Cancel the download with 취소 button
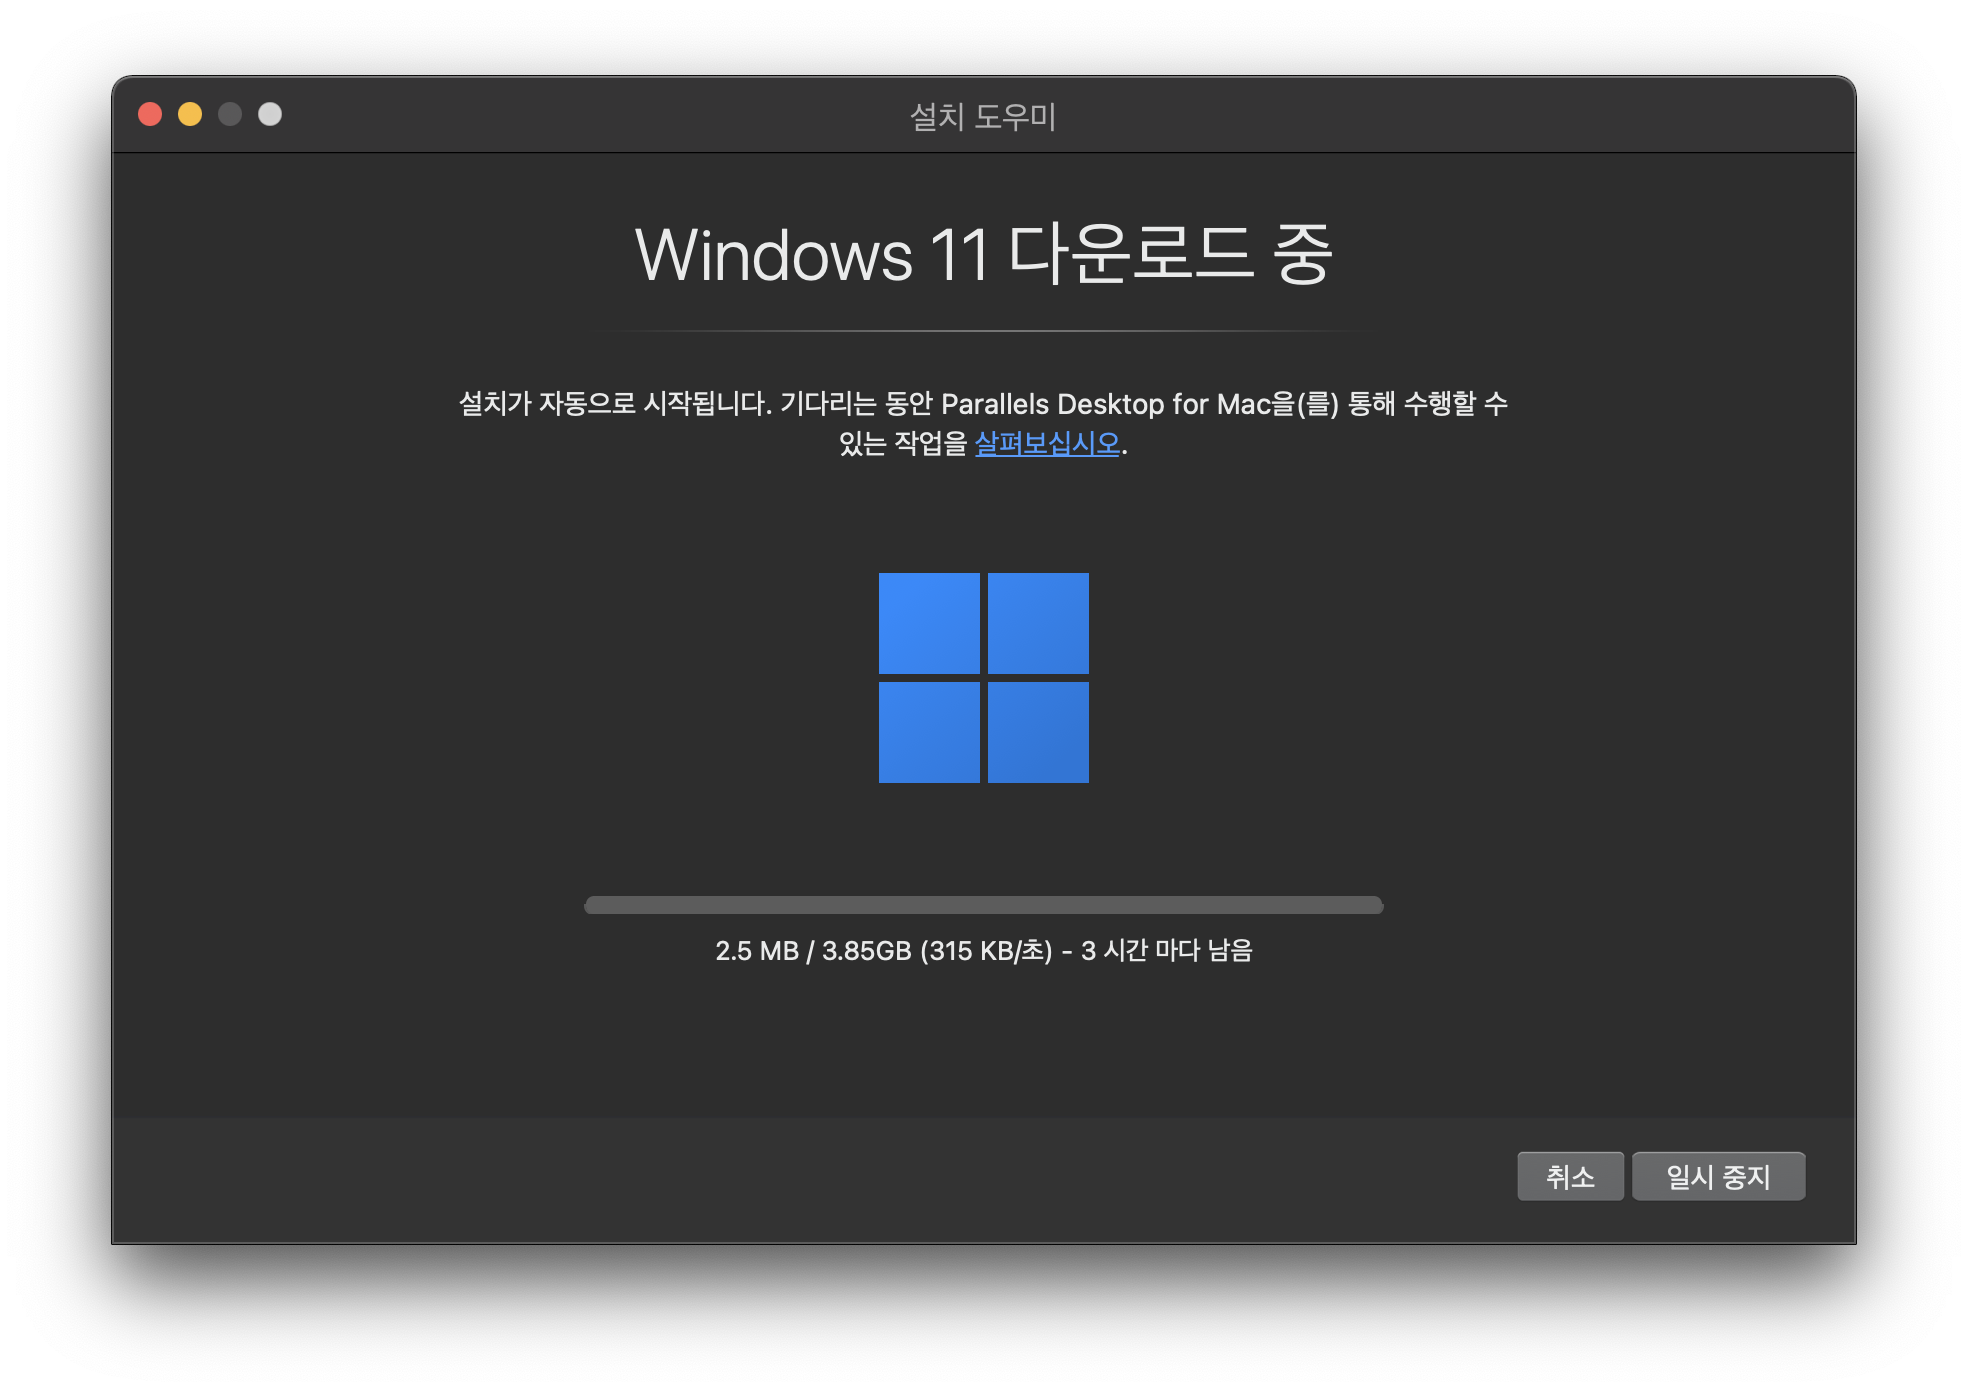This screenshot has height=1392, width=1968. point(1570,1177)
